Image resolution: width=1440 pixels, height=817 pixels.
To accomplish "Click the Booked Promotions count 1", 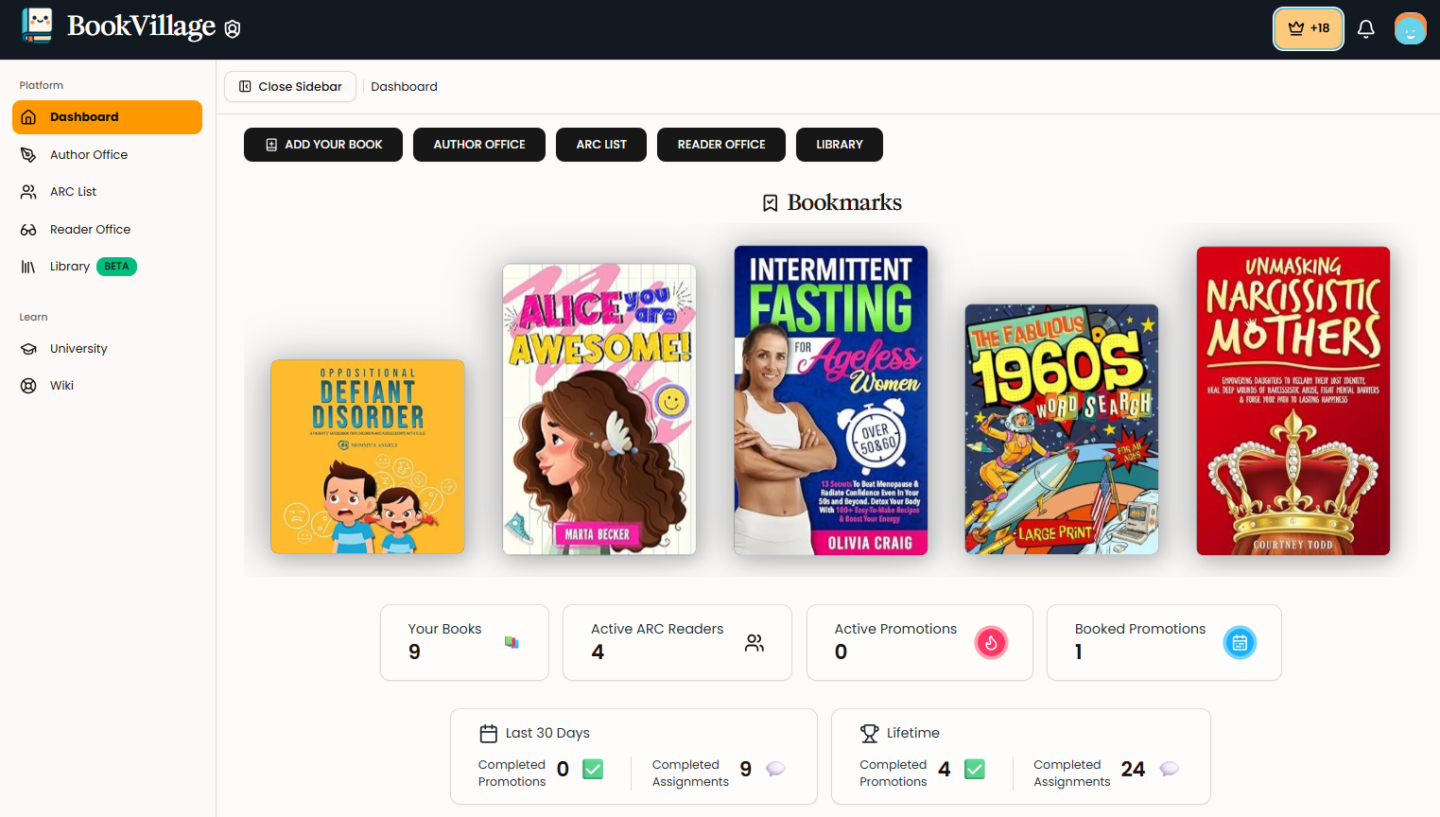I will 1079,652.
